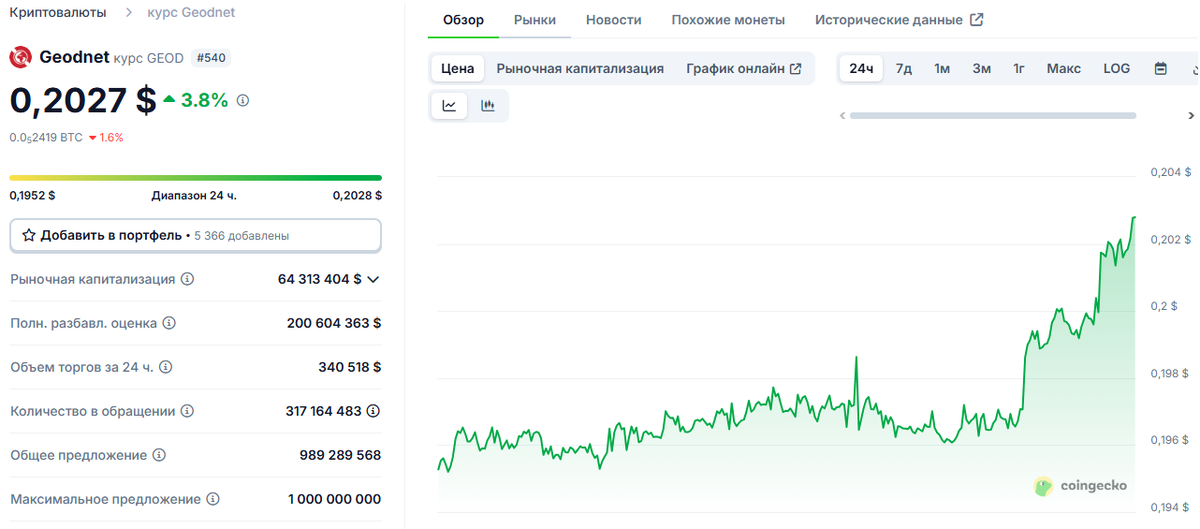Open the Исторические данные tab
Screen dimensions: 1200x529
[x=899, y=20]
